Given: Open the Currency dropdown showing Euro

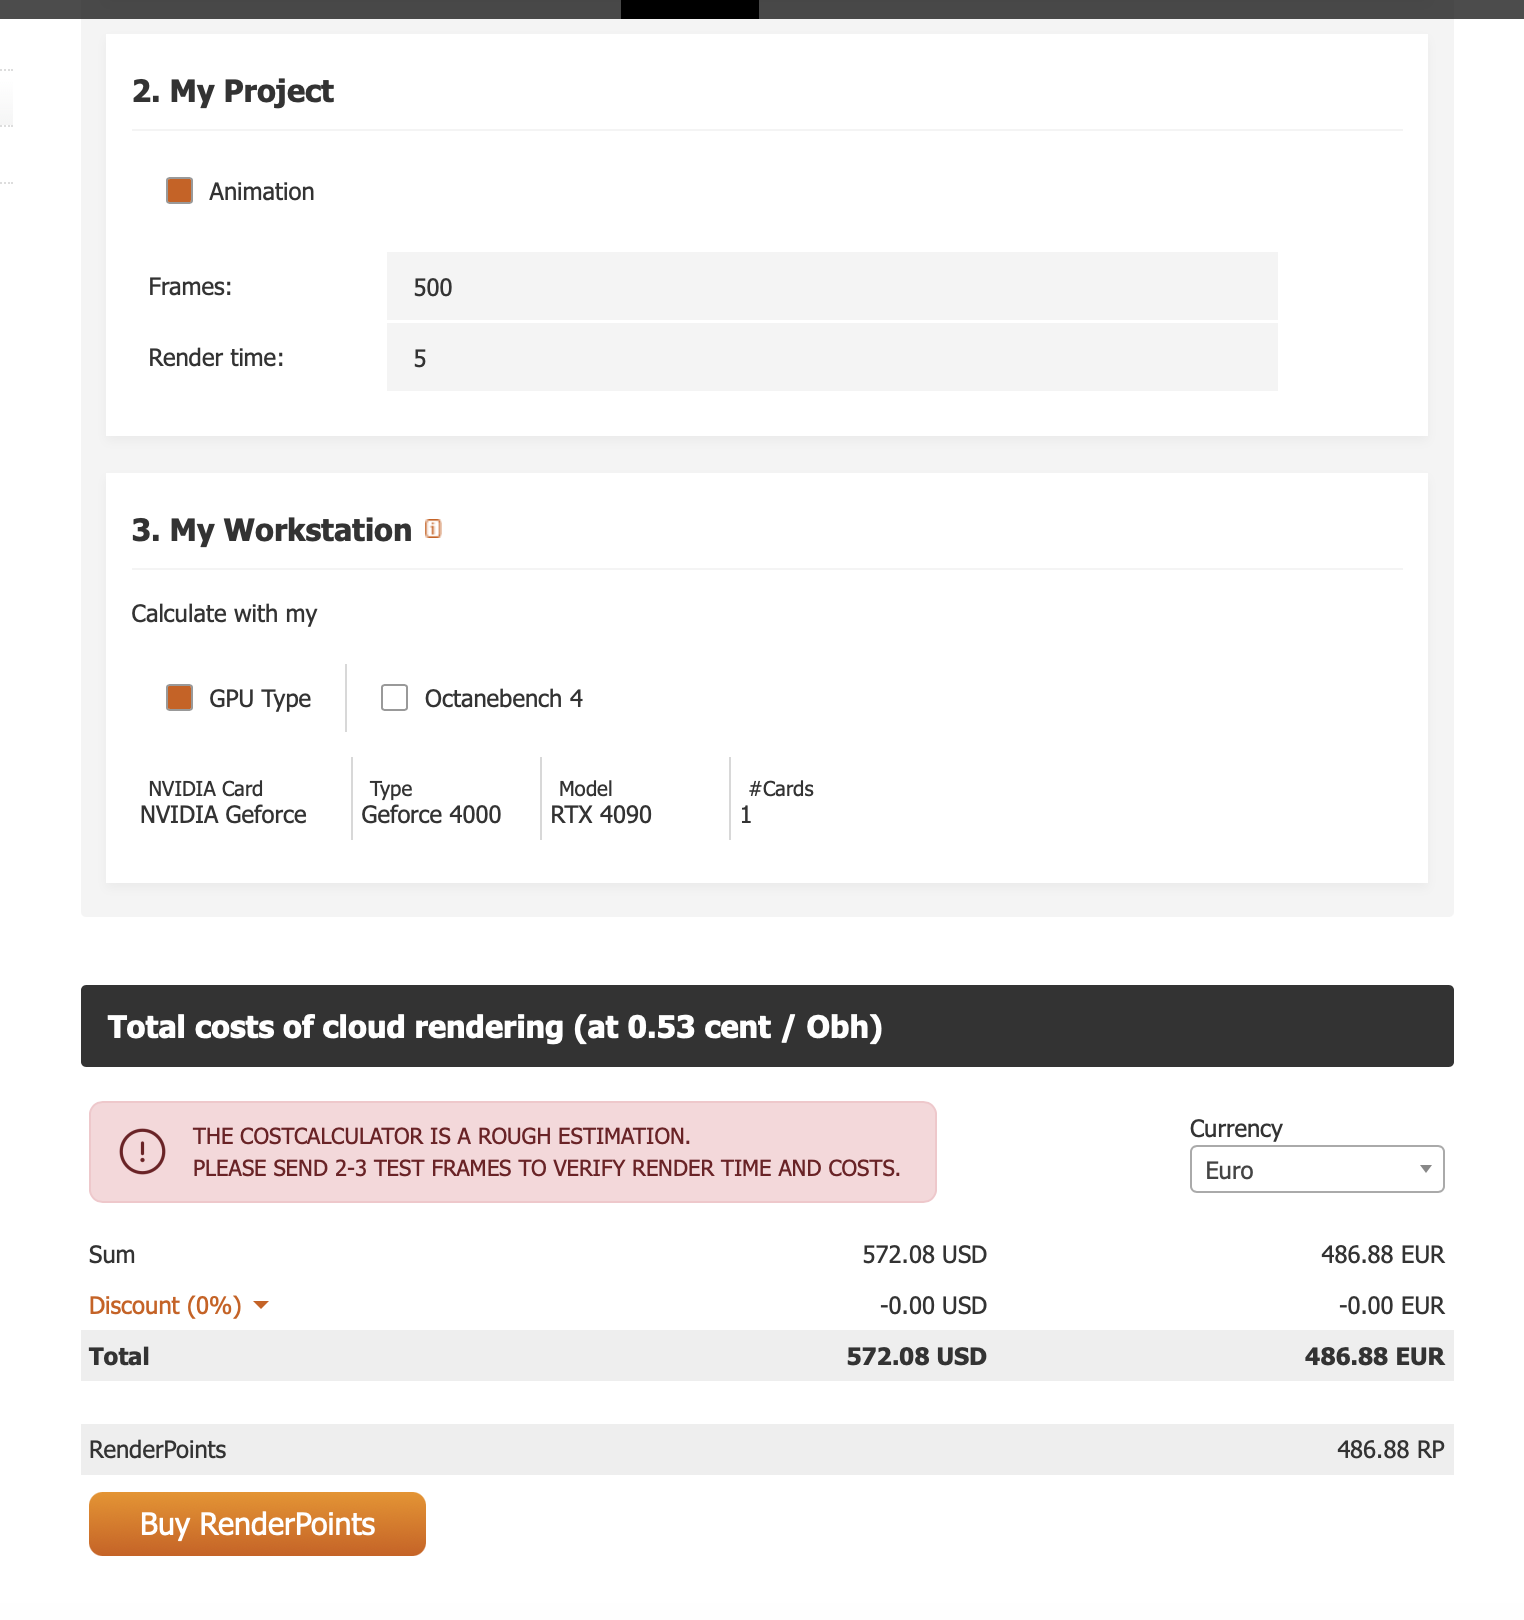Looking at the screenshot, I should click(x=1316, y=1169).
